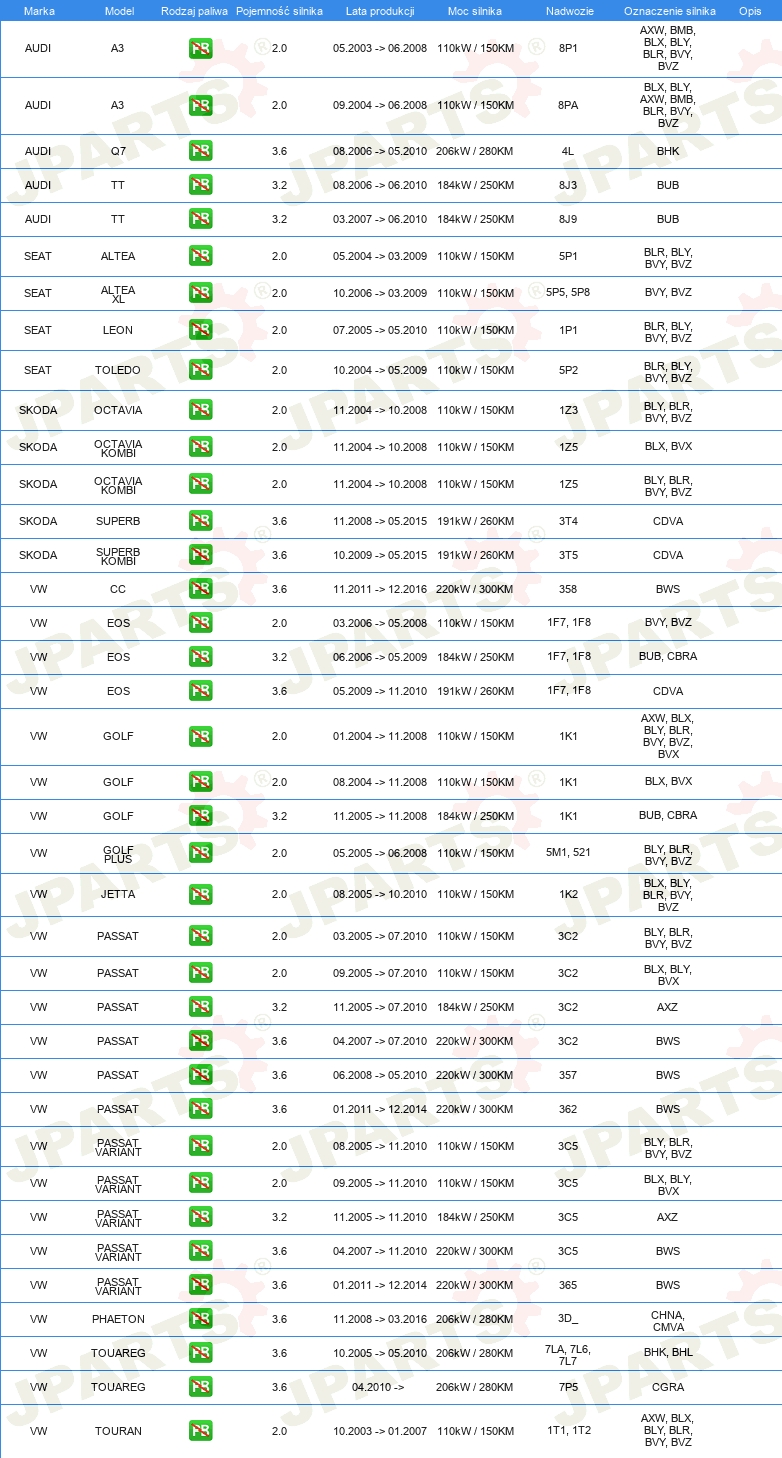Select the Oznaczenie silnika column header

pyautogui.click(x=669, y=10)
